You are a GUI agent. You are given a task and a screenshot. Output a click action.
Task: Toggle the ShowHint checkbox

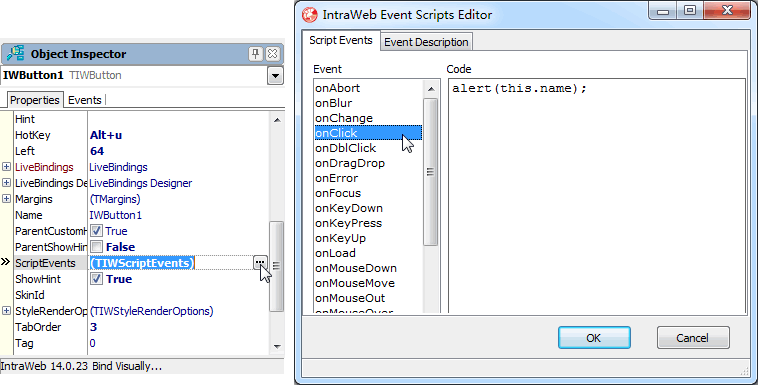tap(96, 279)
